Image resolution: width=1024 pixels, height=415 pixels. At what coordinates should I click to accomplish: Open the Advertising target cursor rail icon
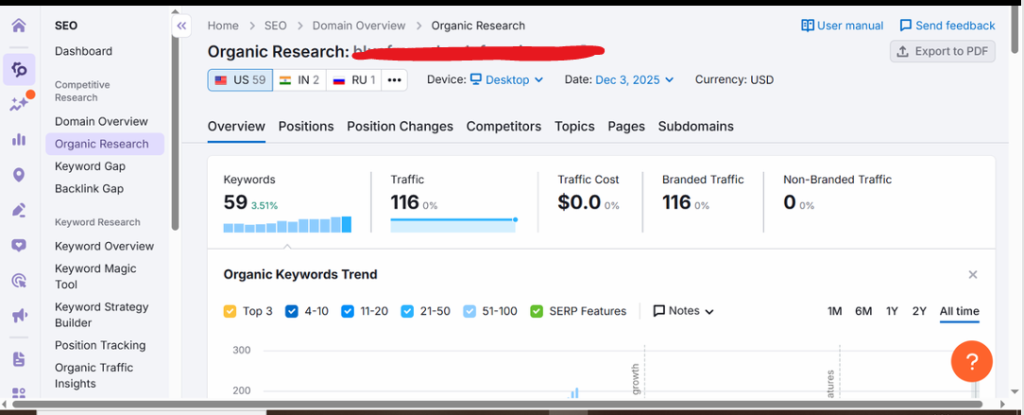click(x=19, y=281)
